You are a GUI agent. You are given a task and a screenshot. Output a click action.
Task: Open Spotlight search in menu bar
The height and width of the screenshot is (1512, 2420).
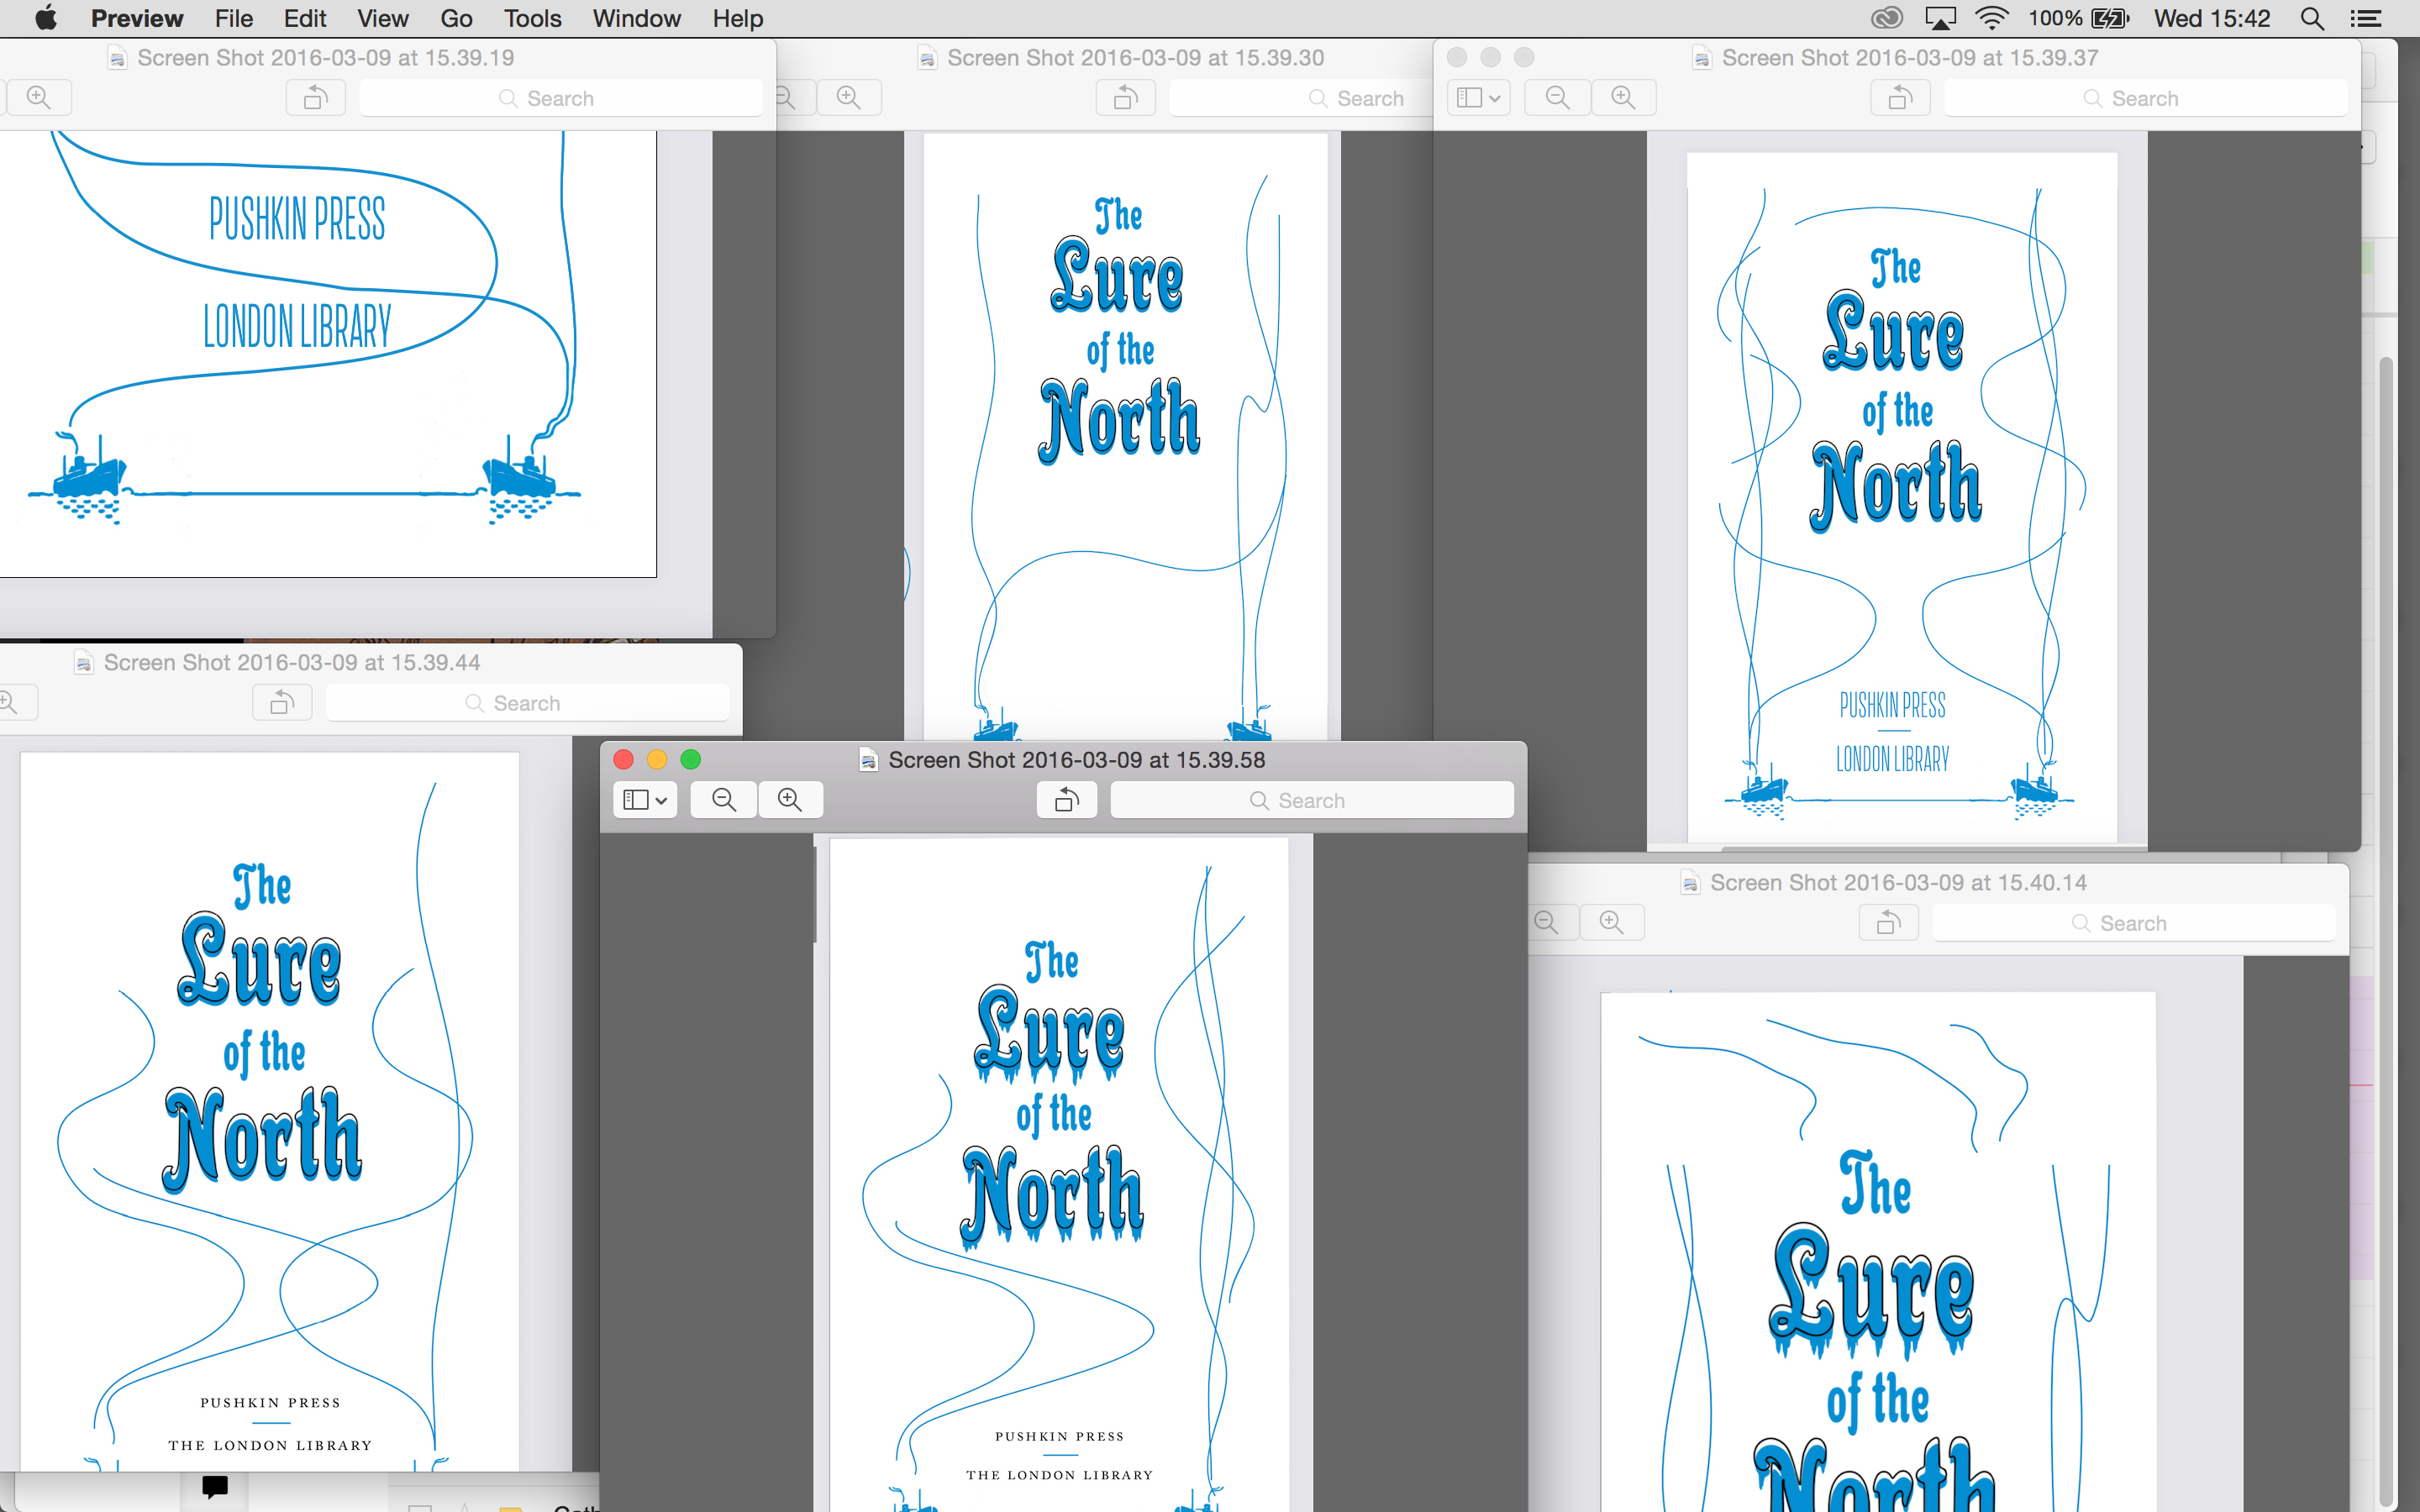click(x=2312, y=18)
